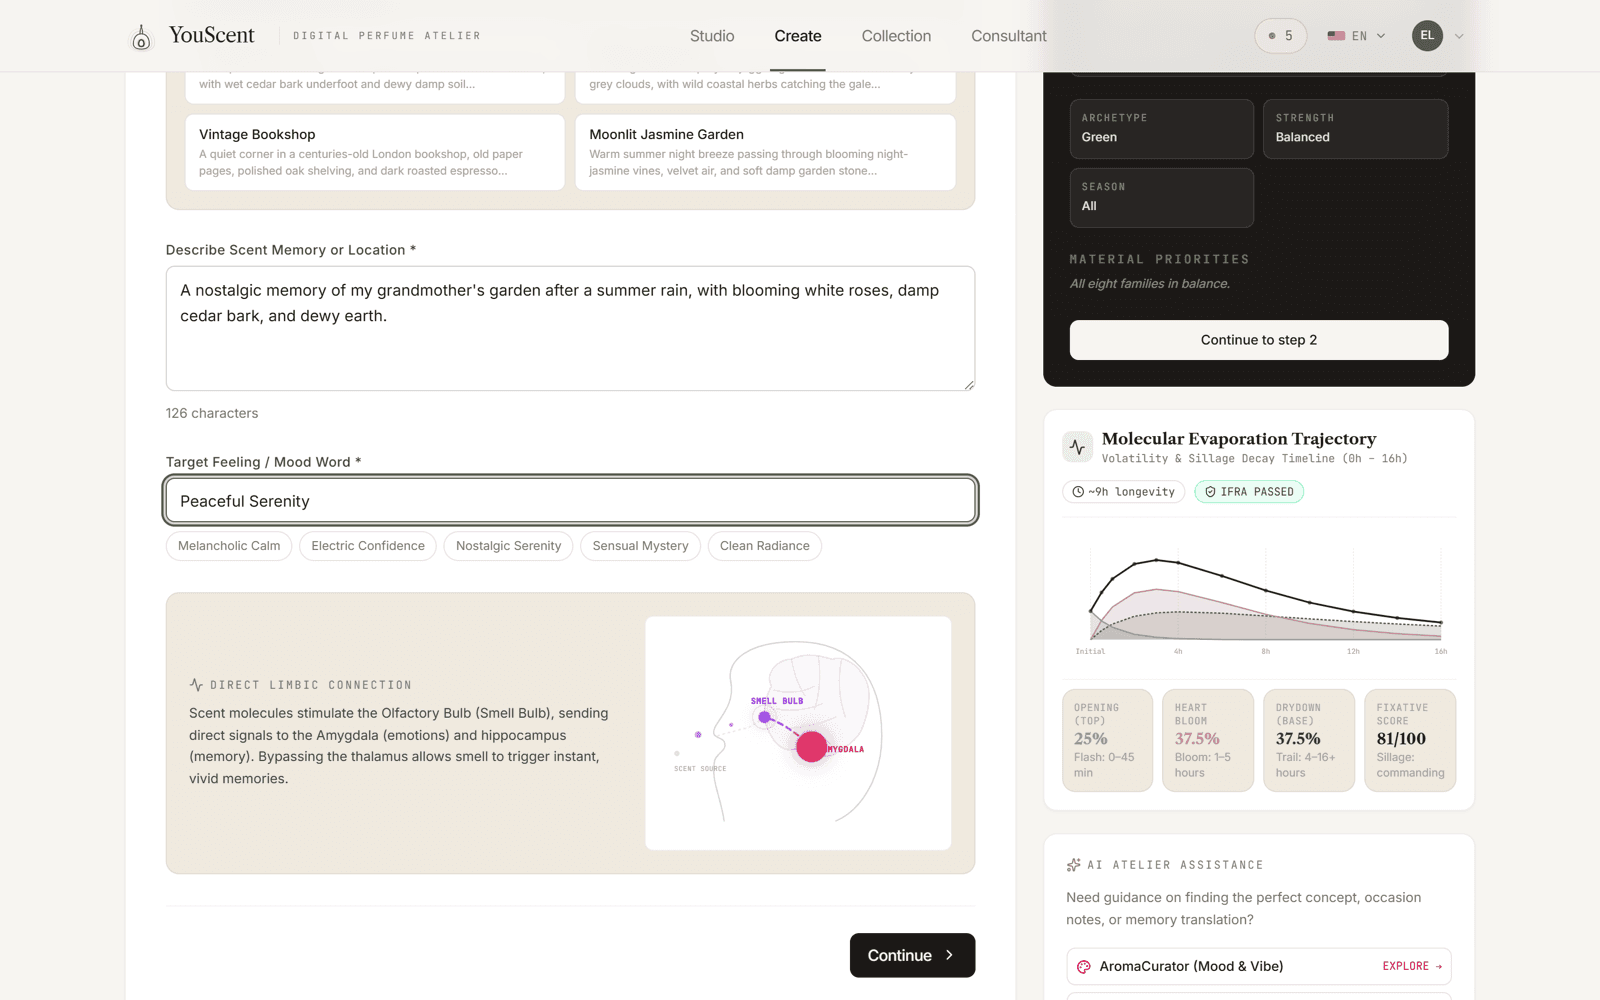Click the Drydown (Base) 37.5% card

(1309, 740)
